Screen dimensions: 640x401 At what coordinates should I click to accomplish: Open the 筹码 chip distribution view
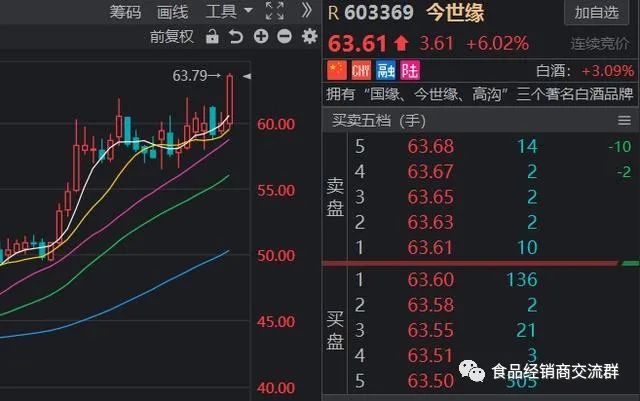[125, 12]
